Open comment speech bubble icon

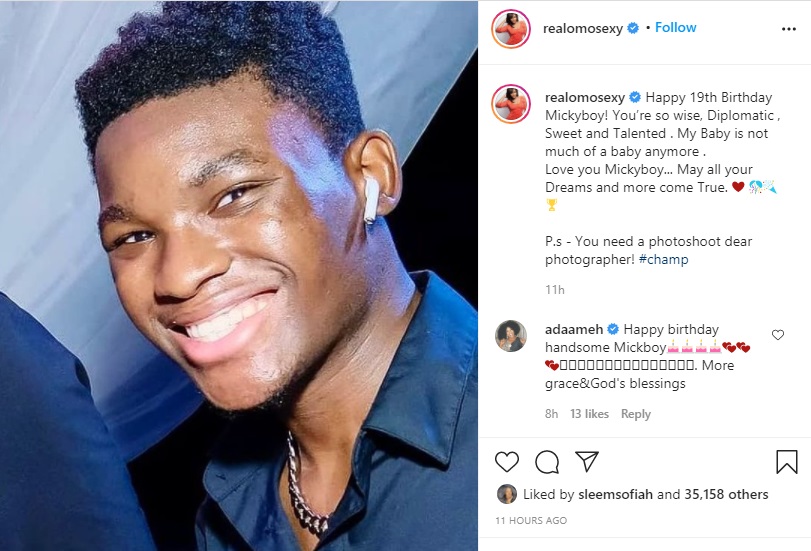point(547,461)
